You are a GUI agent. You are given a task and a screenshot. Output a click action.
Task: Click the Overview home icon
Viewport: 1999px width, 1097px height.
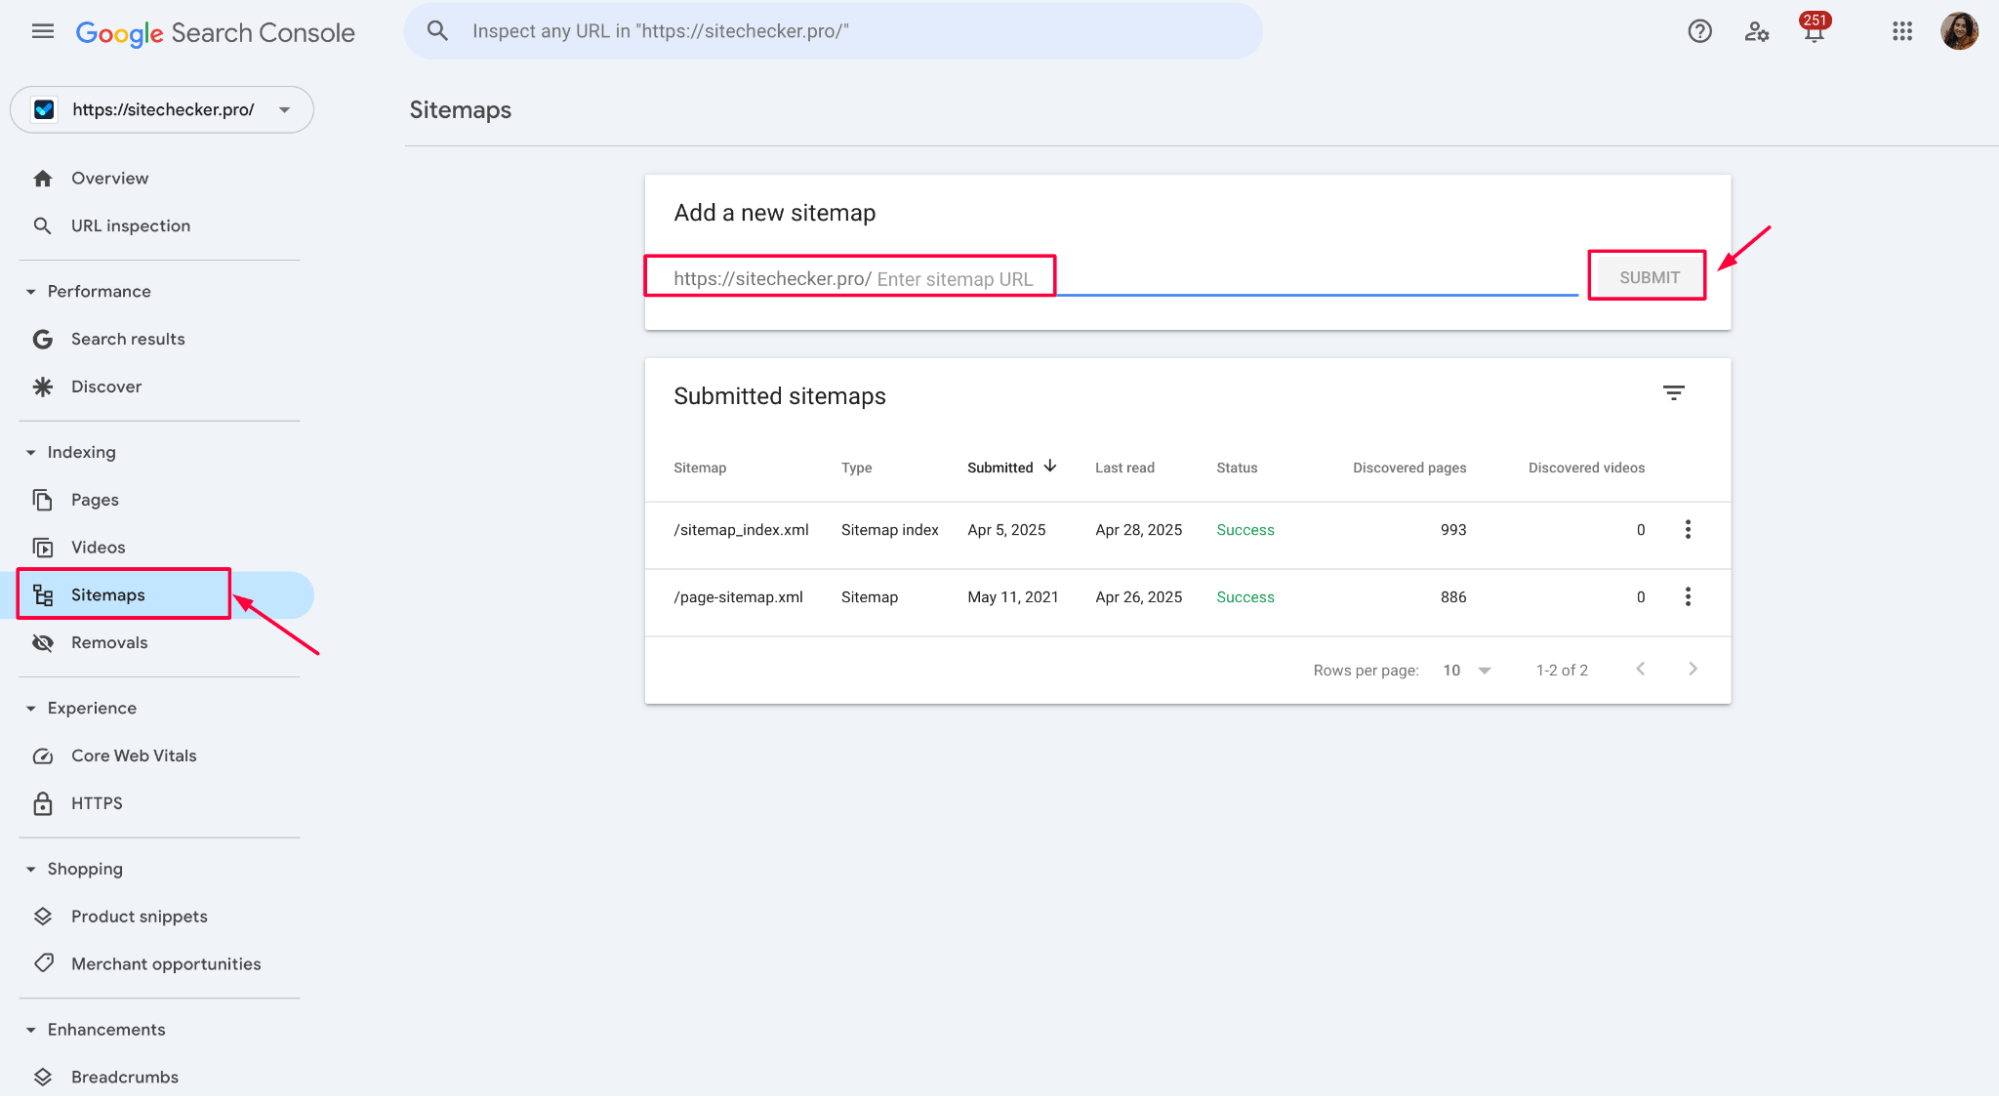click(42, 179)
